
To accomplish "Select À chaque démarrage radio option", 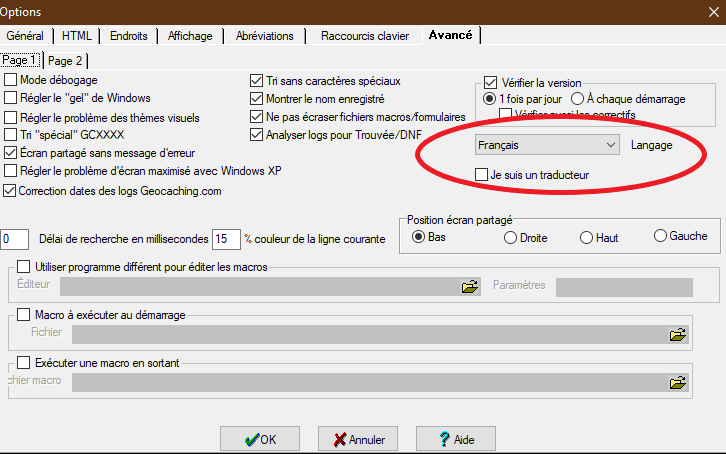I will click(x=578, y=99).
